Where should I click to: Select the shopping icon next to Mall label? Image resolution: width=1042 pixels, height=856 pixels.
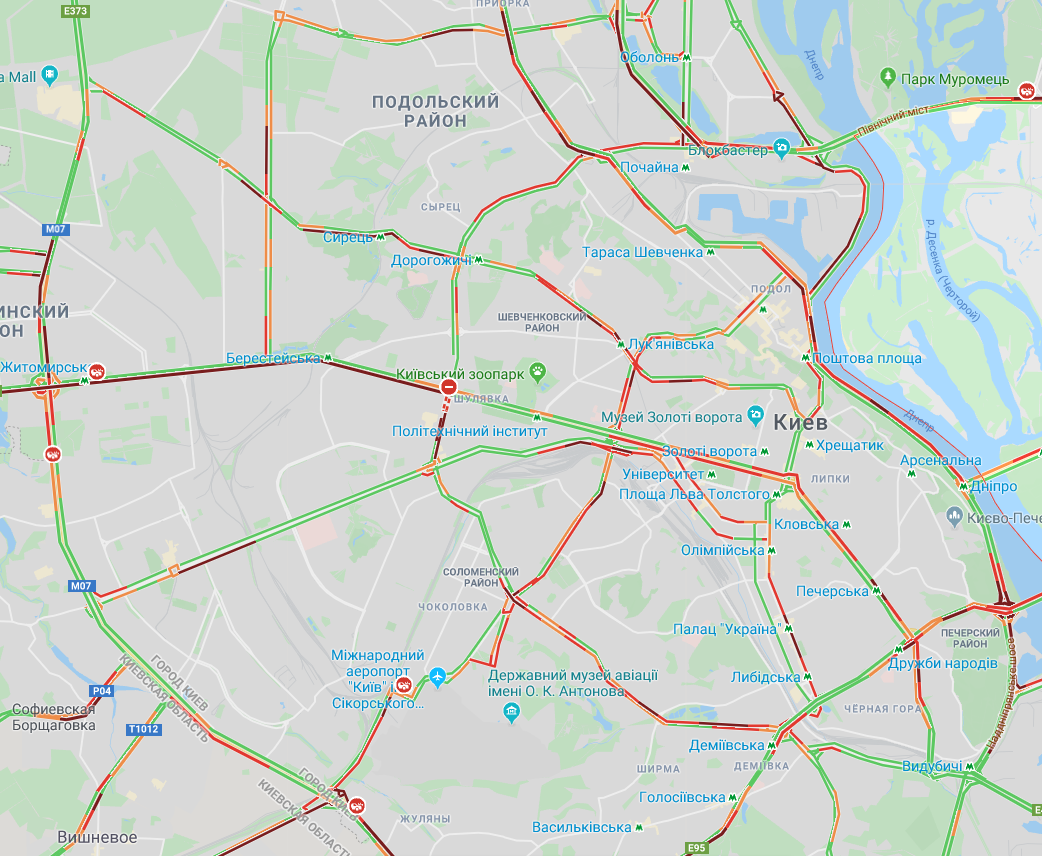click(49, 75)
